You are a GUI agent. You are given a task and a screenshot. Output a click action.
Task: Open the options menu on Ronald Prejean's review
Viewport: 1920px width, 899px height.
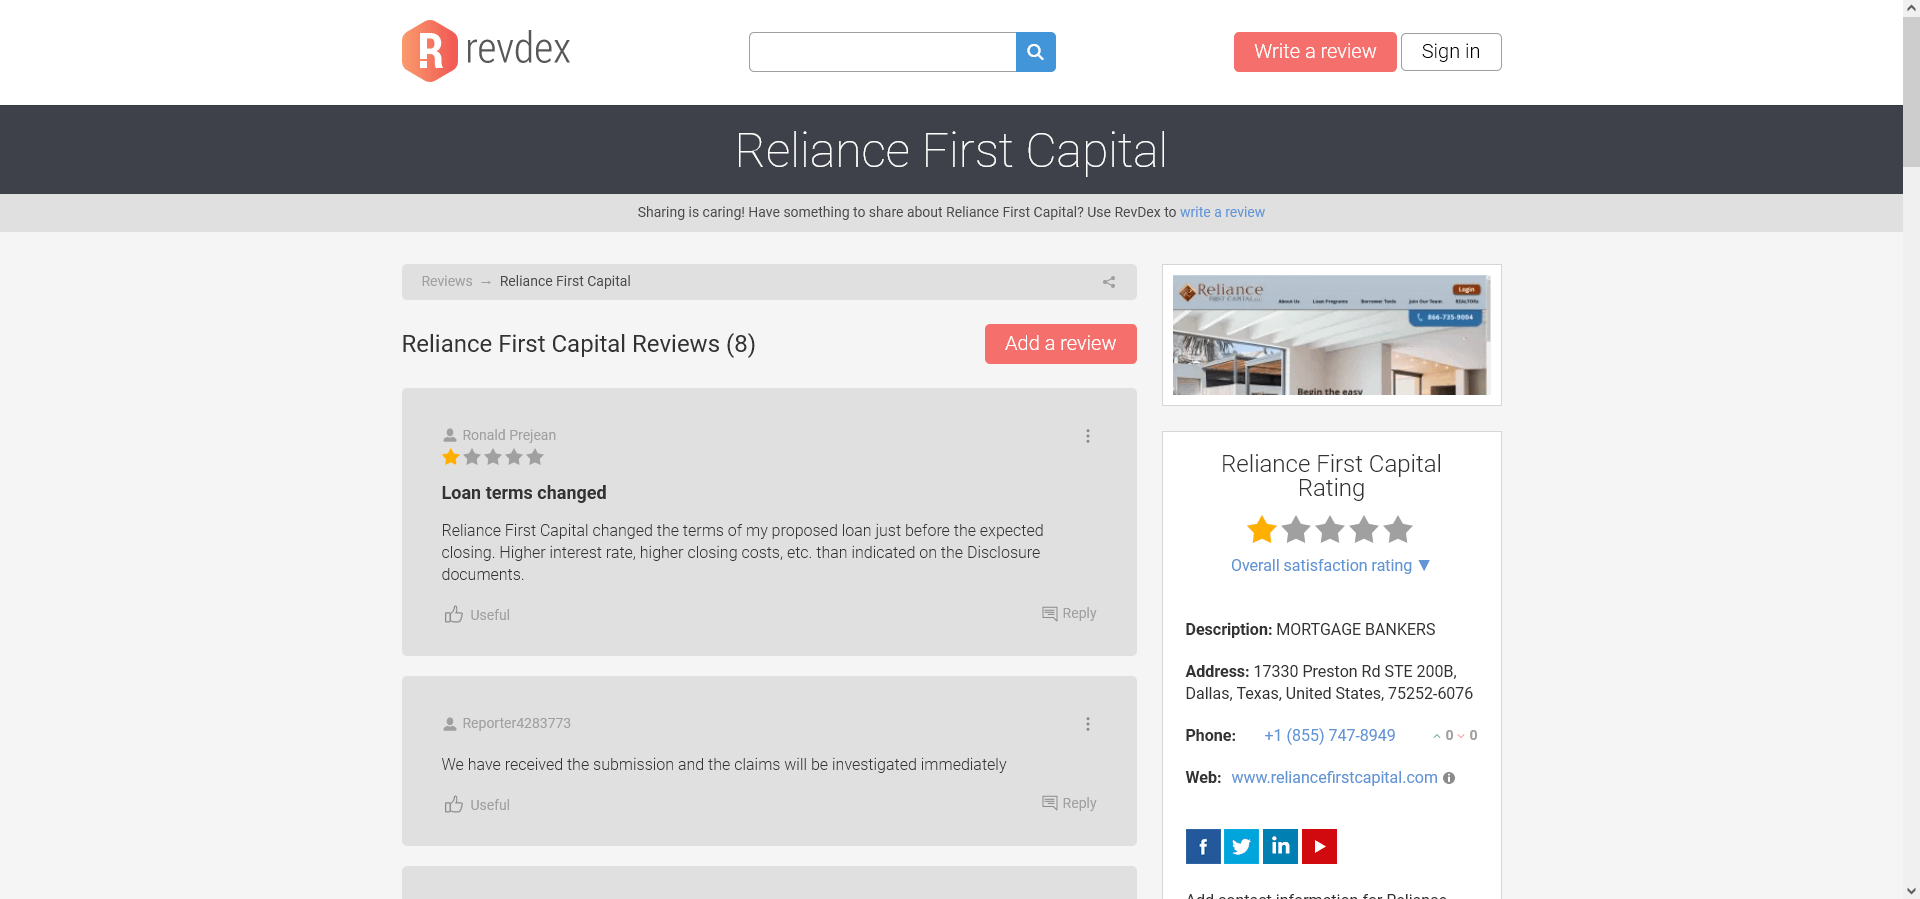(x=1088, y=436)
